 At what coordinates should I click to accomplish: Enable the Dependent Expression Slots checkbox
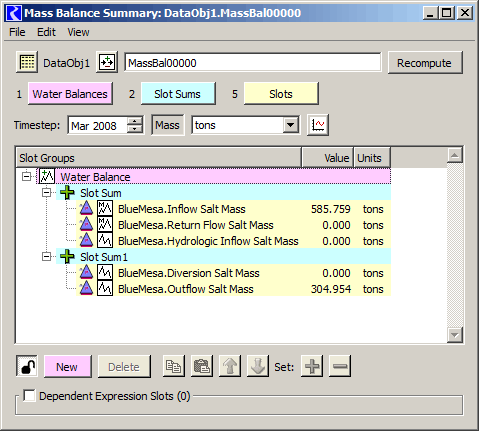coord(29,396)
